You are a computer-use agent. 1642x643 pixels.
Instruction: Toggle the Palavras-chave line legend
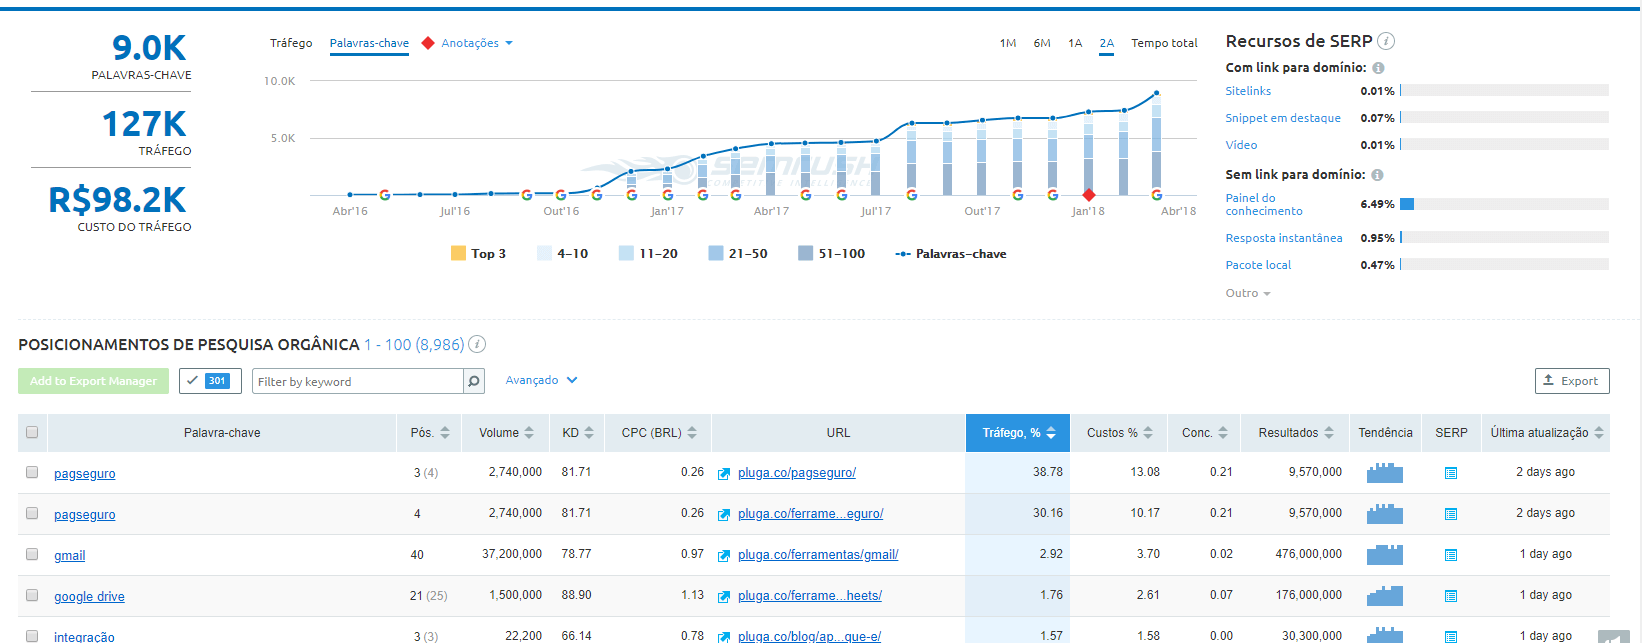pos(951,254)
